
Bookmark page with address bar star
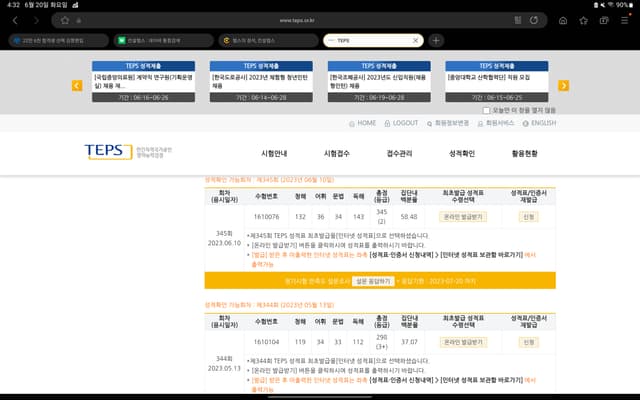(65, 20)
